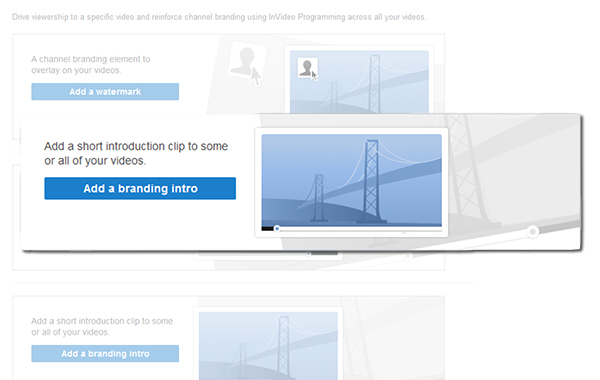Image resolution: width=600 pixels, height=380 pixels.
Task: Click the blue progress dot on the intro preview
Action: [277, 228]
